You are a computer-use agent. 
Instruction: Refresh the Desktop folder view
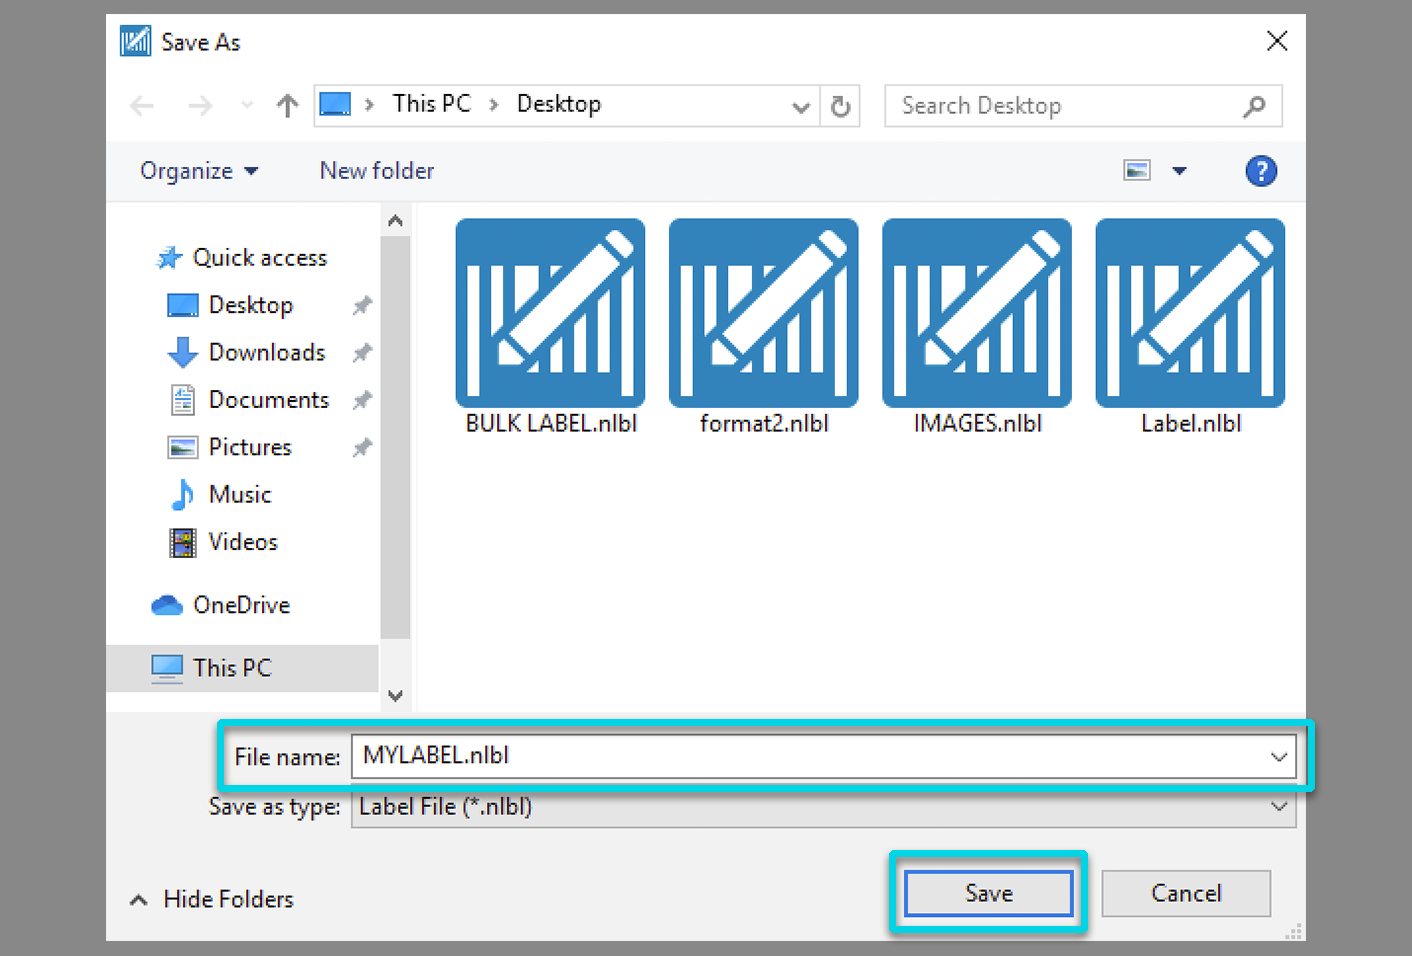(x=840, y=105)
